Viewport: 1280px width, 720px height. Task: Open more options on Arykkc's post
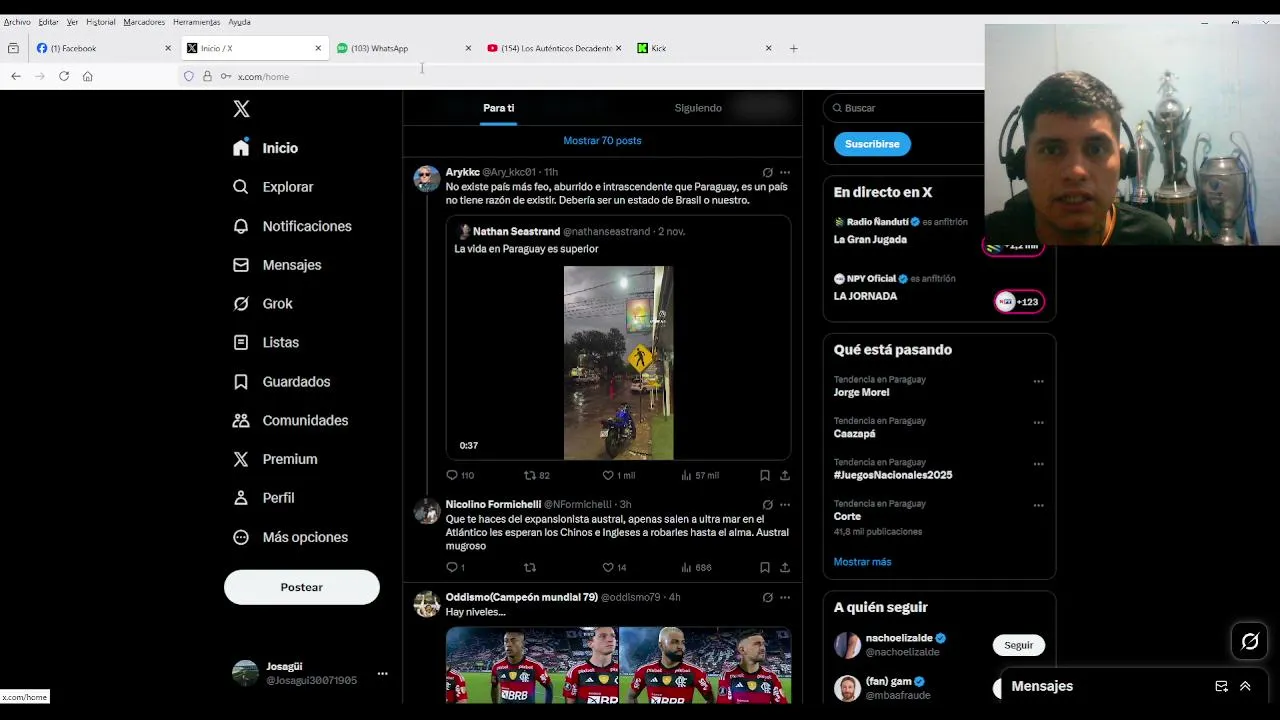coord(785,172)
